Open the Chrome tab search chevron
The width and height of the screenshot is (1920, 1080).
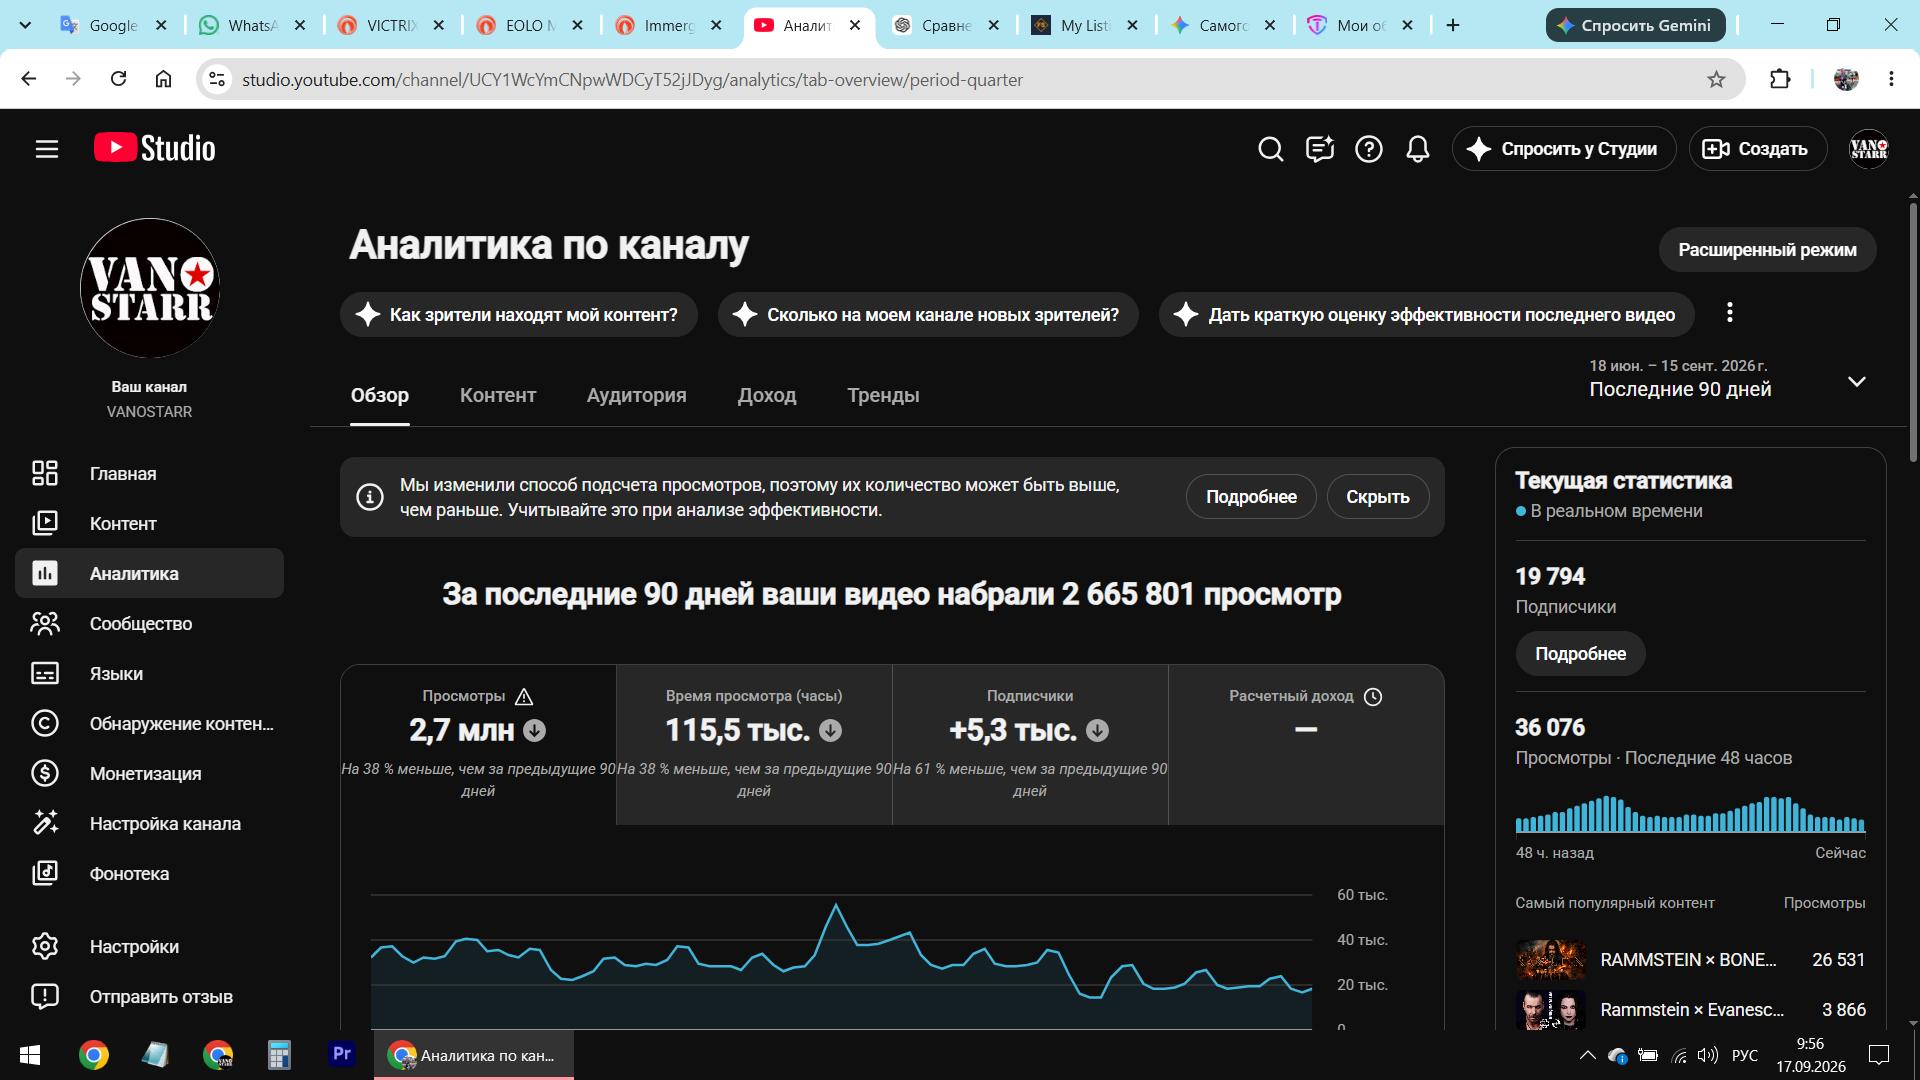(x=25, y=25)
